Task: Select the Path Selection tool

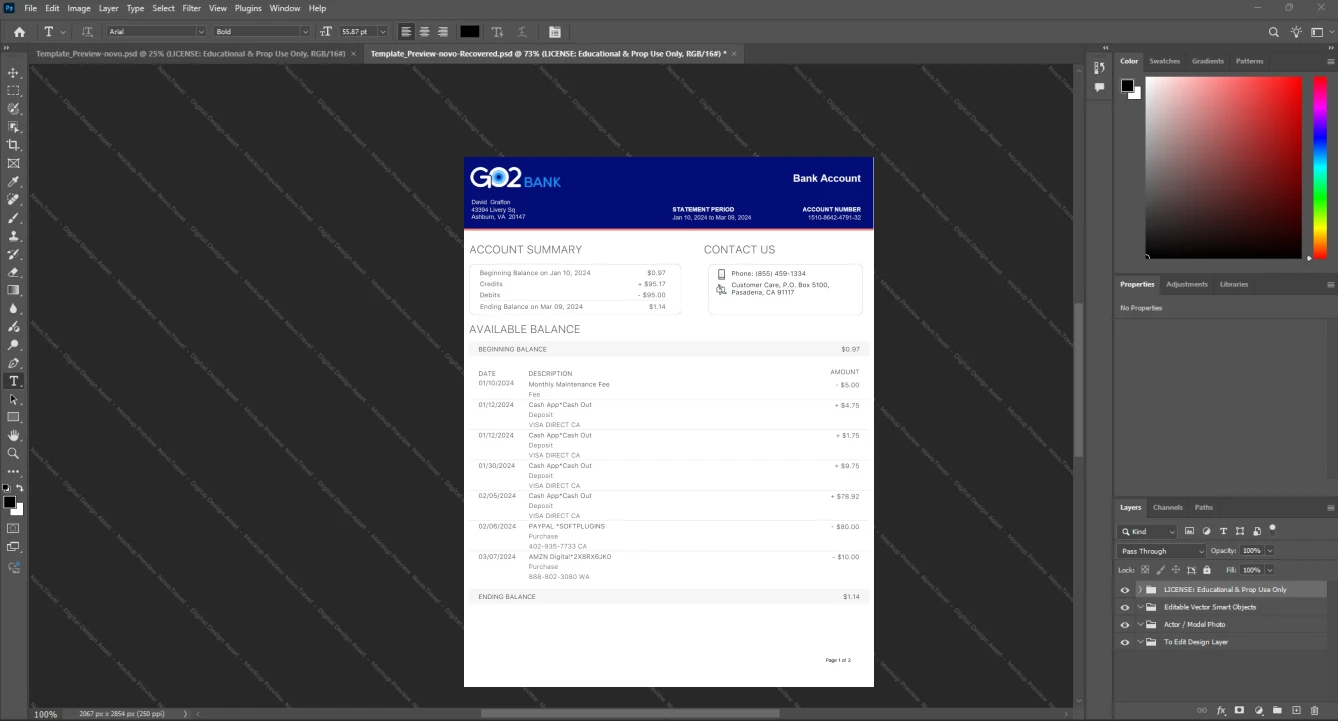Action: (13, 399)
